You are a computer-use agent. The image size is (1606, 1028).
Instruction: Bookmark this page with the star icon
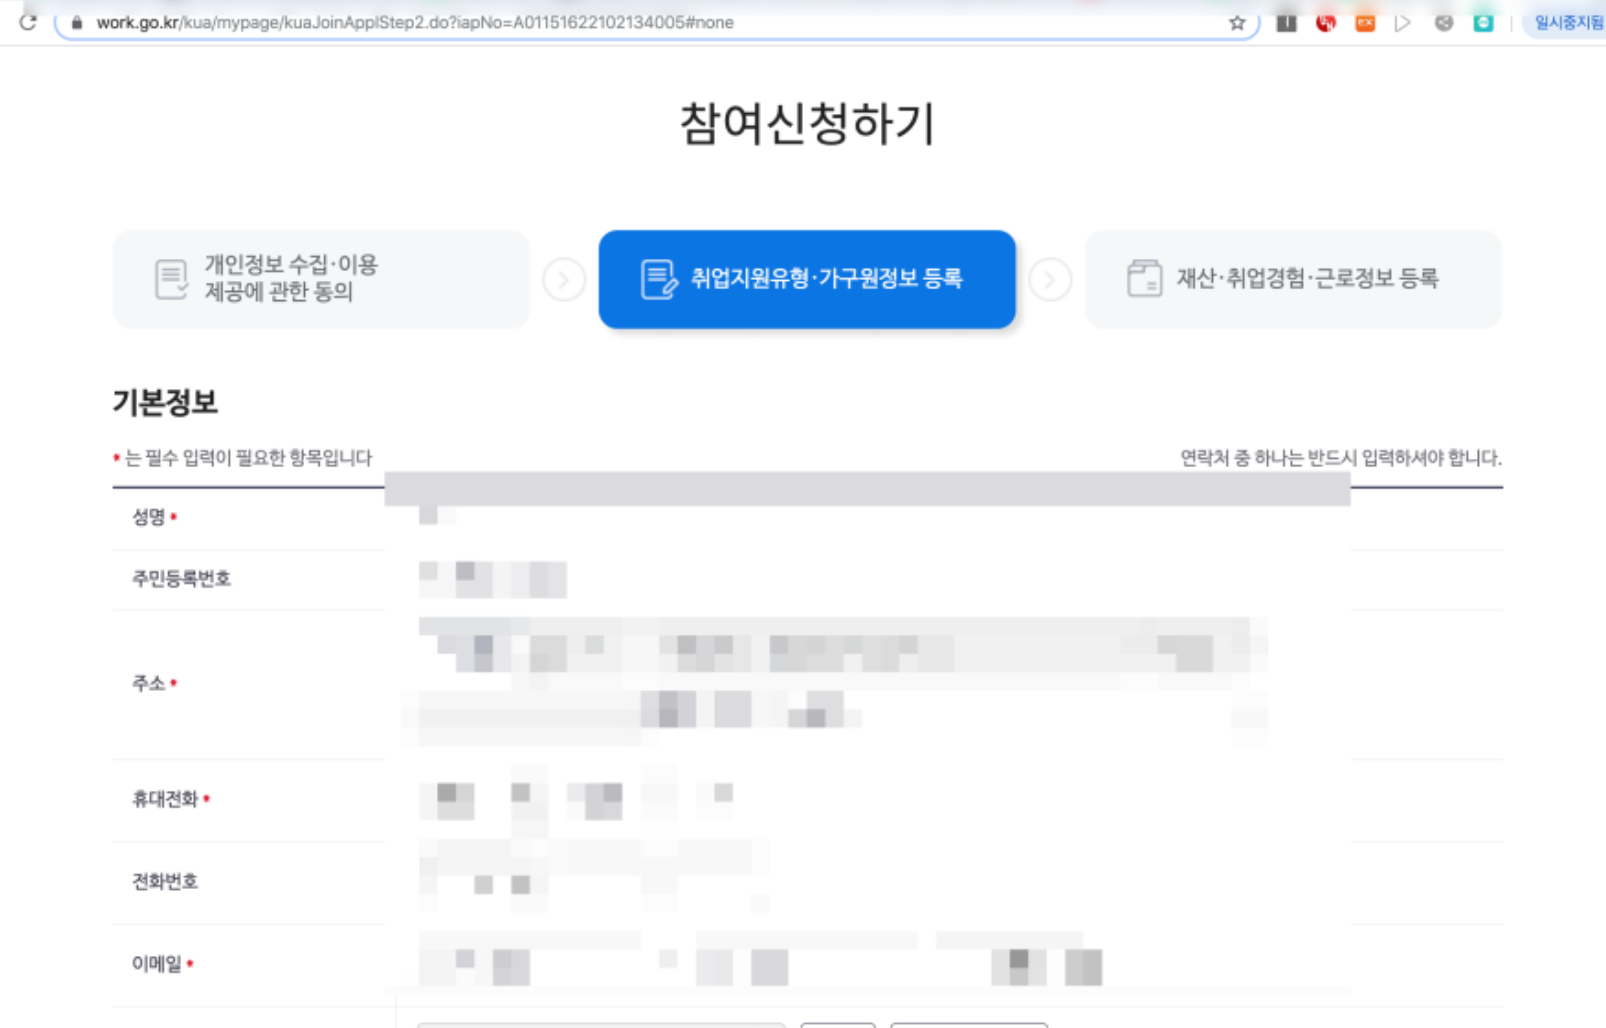1237,22
